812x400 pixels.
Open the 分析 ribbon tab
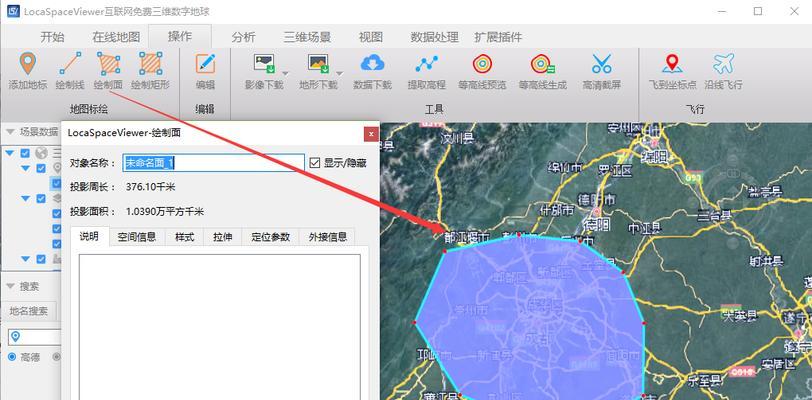(x=243, y=37)
